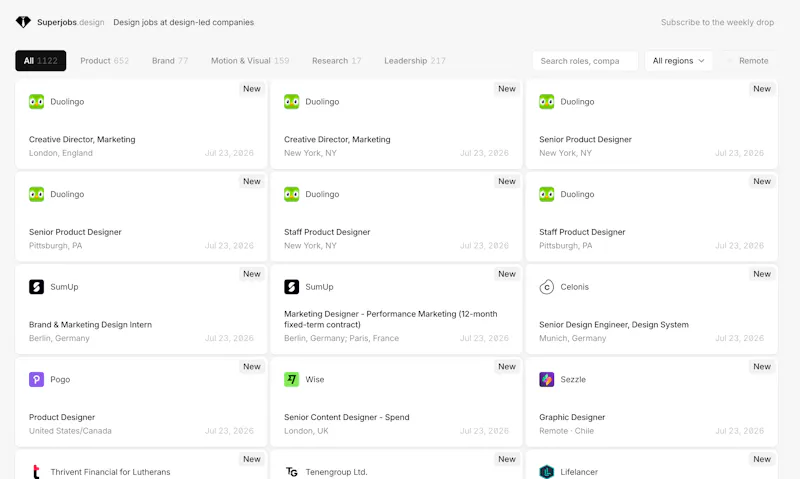800x479 pixels.
Task: Click the Superjobs.design site name
Action: (70, 22)
